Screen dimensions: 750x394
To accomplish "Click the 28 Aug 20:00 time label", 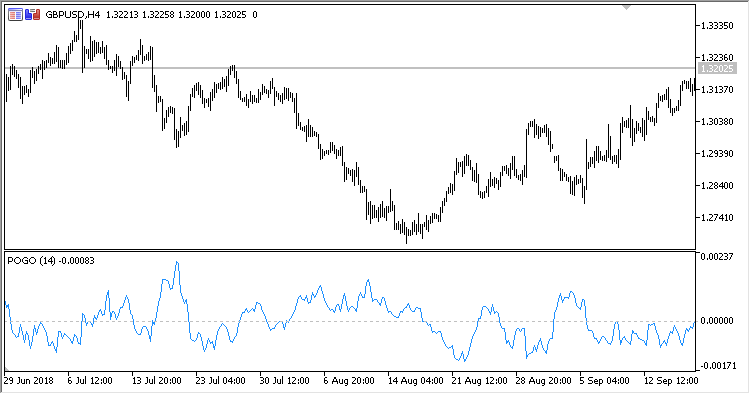I will click(x=543, y=381).
